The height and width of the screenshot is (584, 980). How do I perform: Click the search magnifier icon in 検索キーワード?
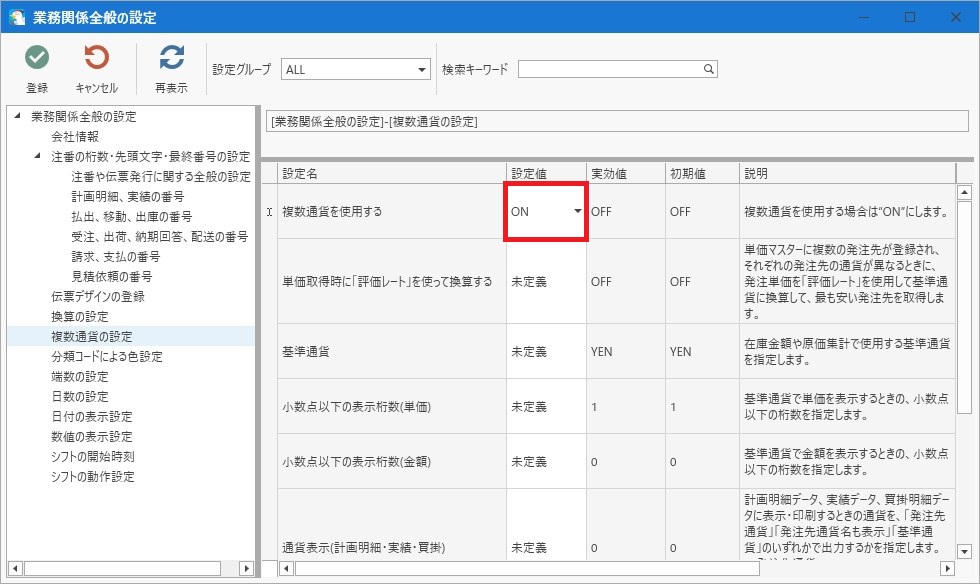708,69
